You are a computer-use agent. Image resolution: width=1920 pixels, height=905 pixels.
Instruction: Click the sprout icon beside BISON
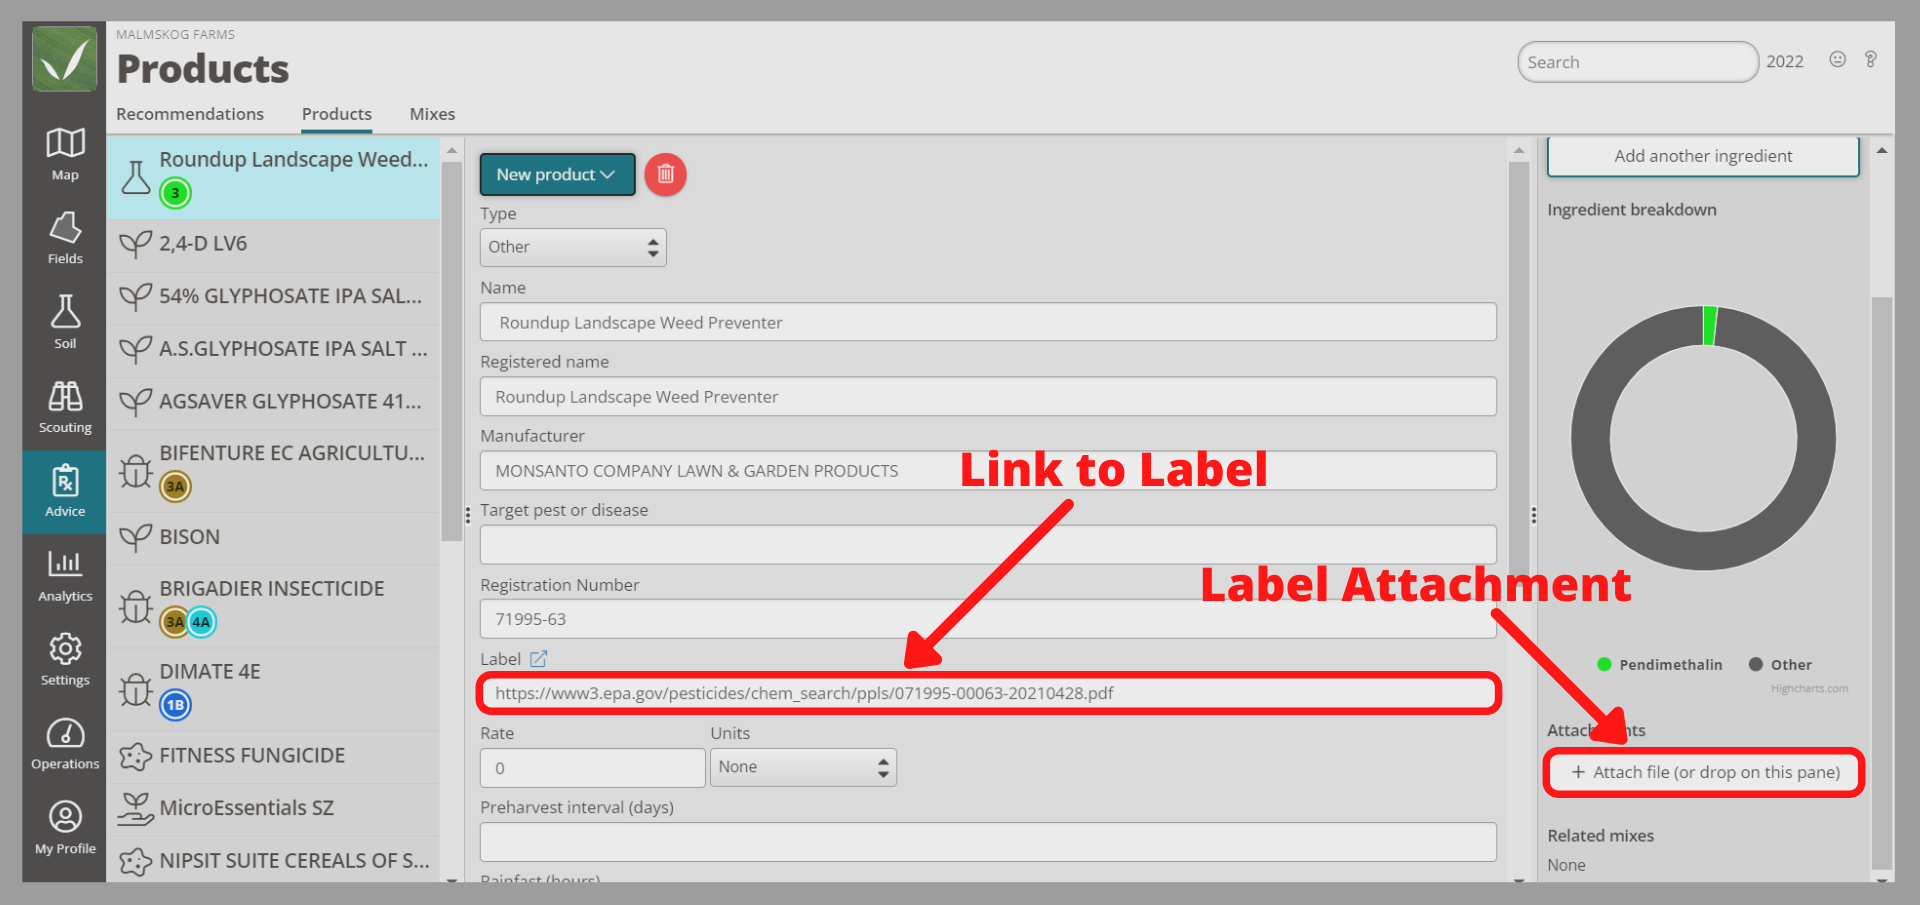(x=136, y=537)
